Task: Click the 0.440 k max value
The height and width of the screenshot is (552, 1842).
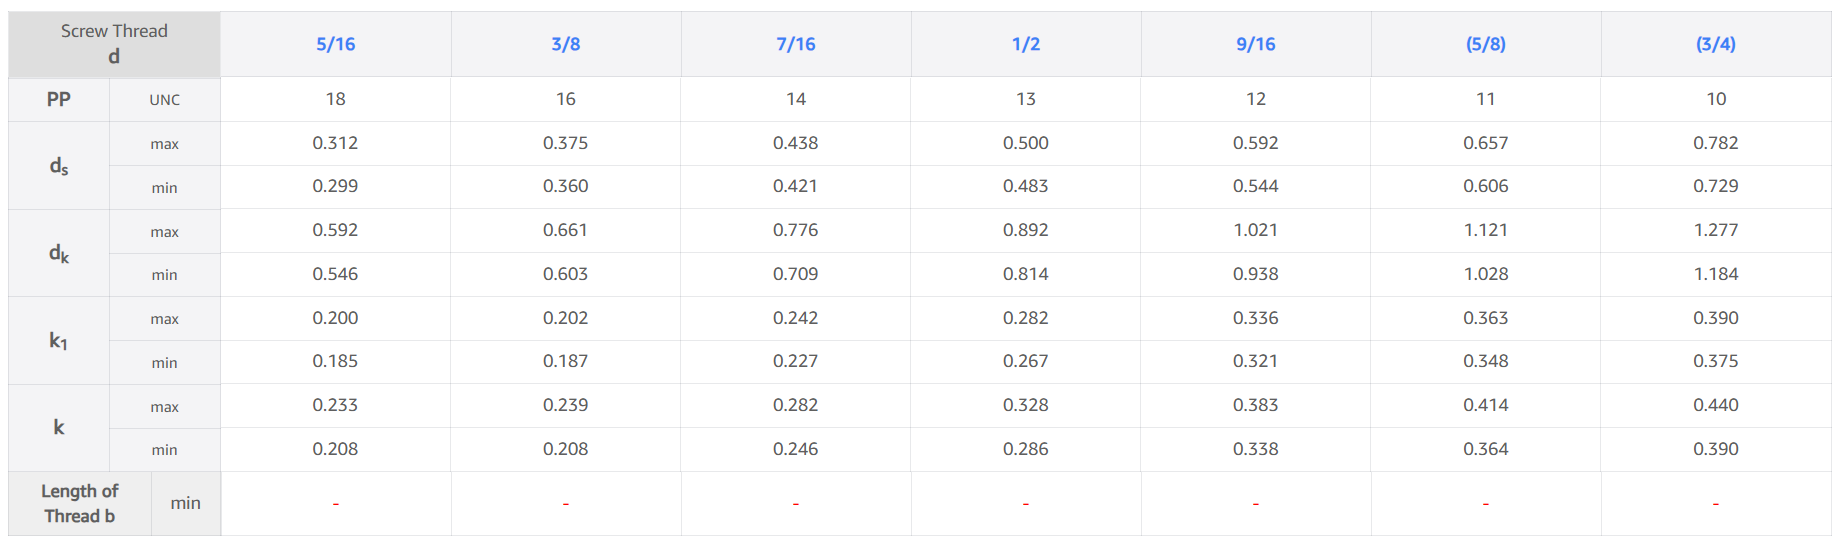Action: coord(1716,405)
